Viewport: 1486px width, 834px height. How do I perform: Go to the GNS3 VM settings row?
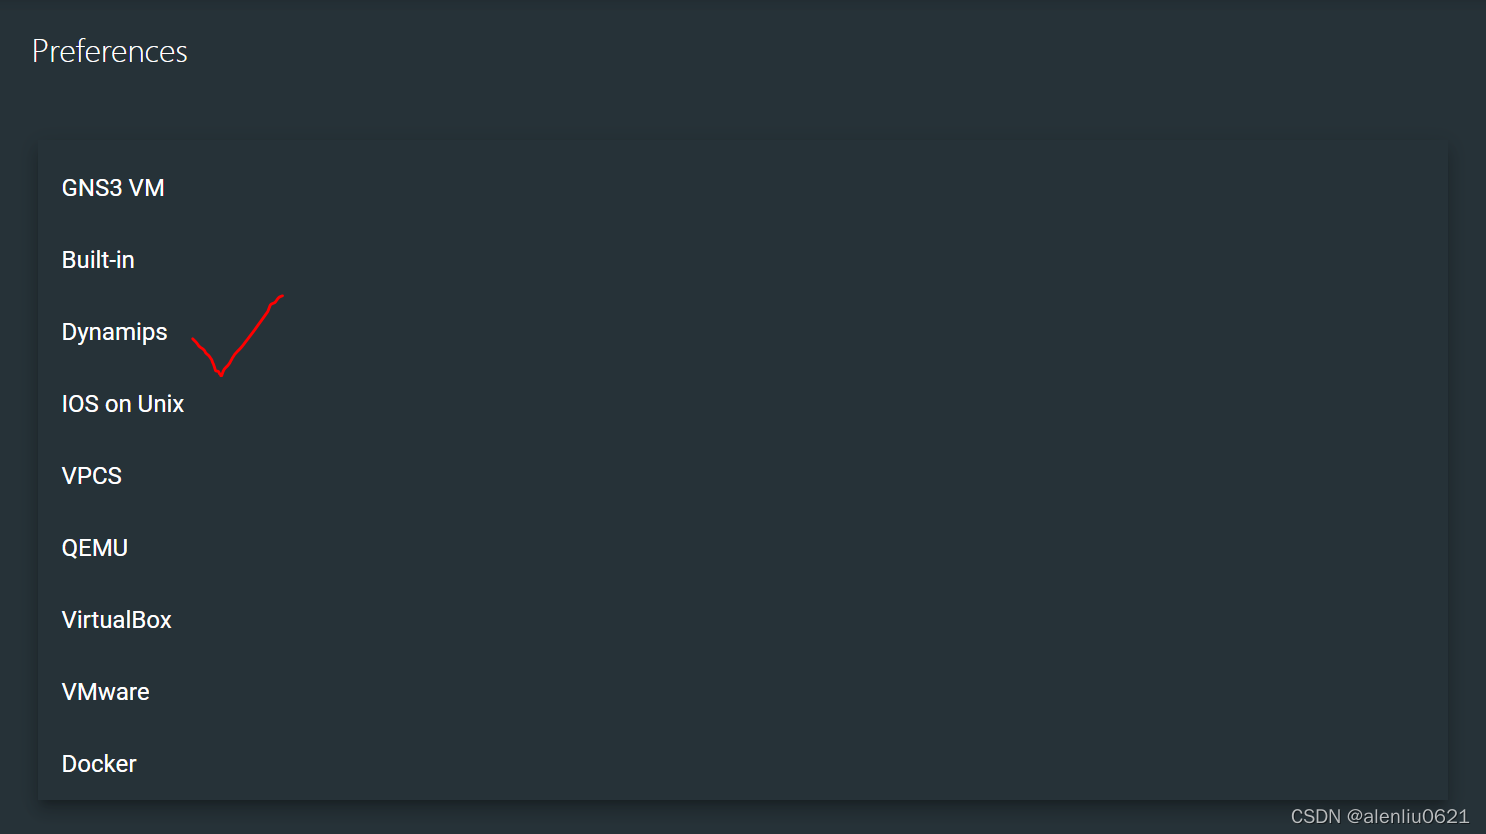point(743,188)
